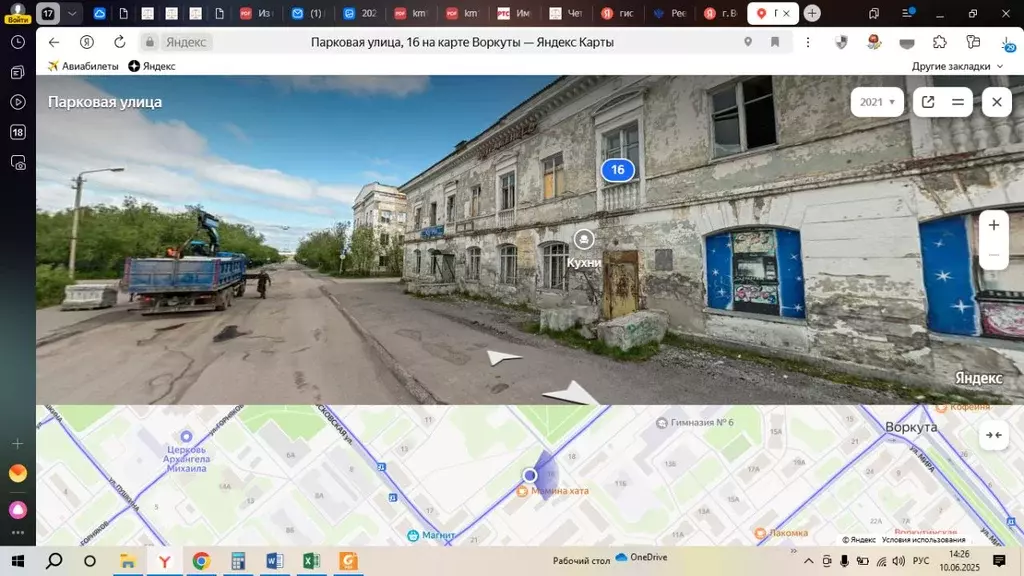Screen dimensions: 1024x576
Task: Open Windows taskbar search
Action: click(54, 561)
